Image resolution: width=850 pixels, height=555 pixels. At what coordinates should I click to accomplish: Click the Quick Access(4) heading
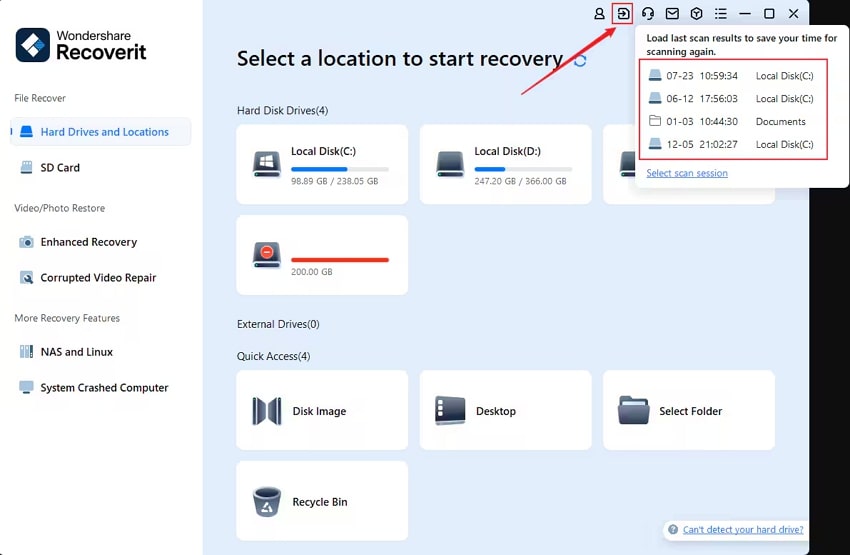point(273,356)
